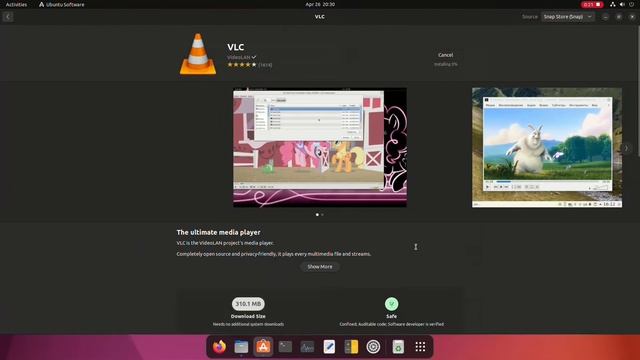Screen dimensions: 640x360
Task: Open the My Little Pony VLC screenshot
Action: pos(320,147)
